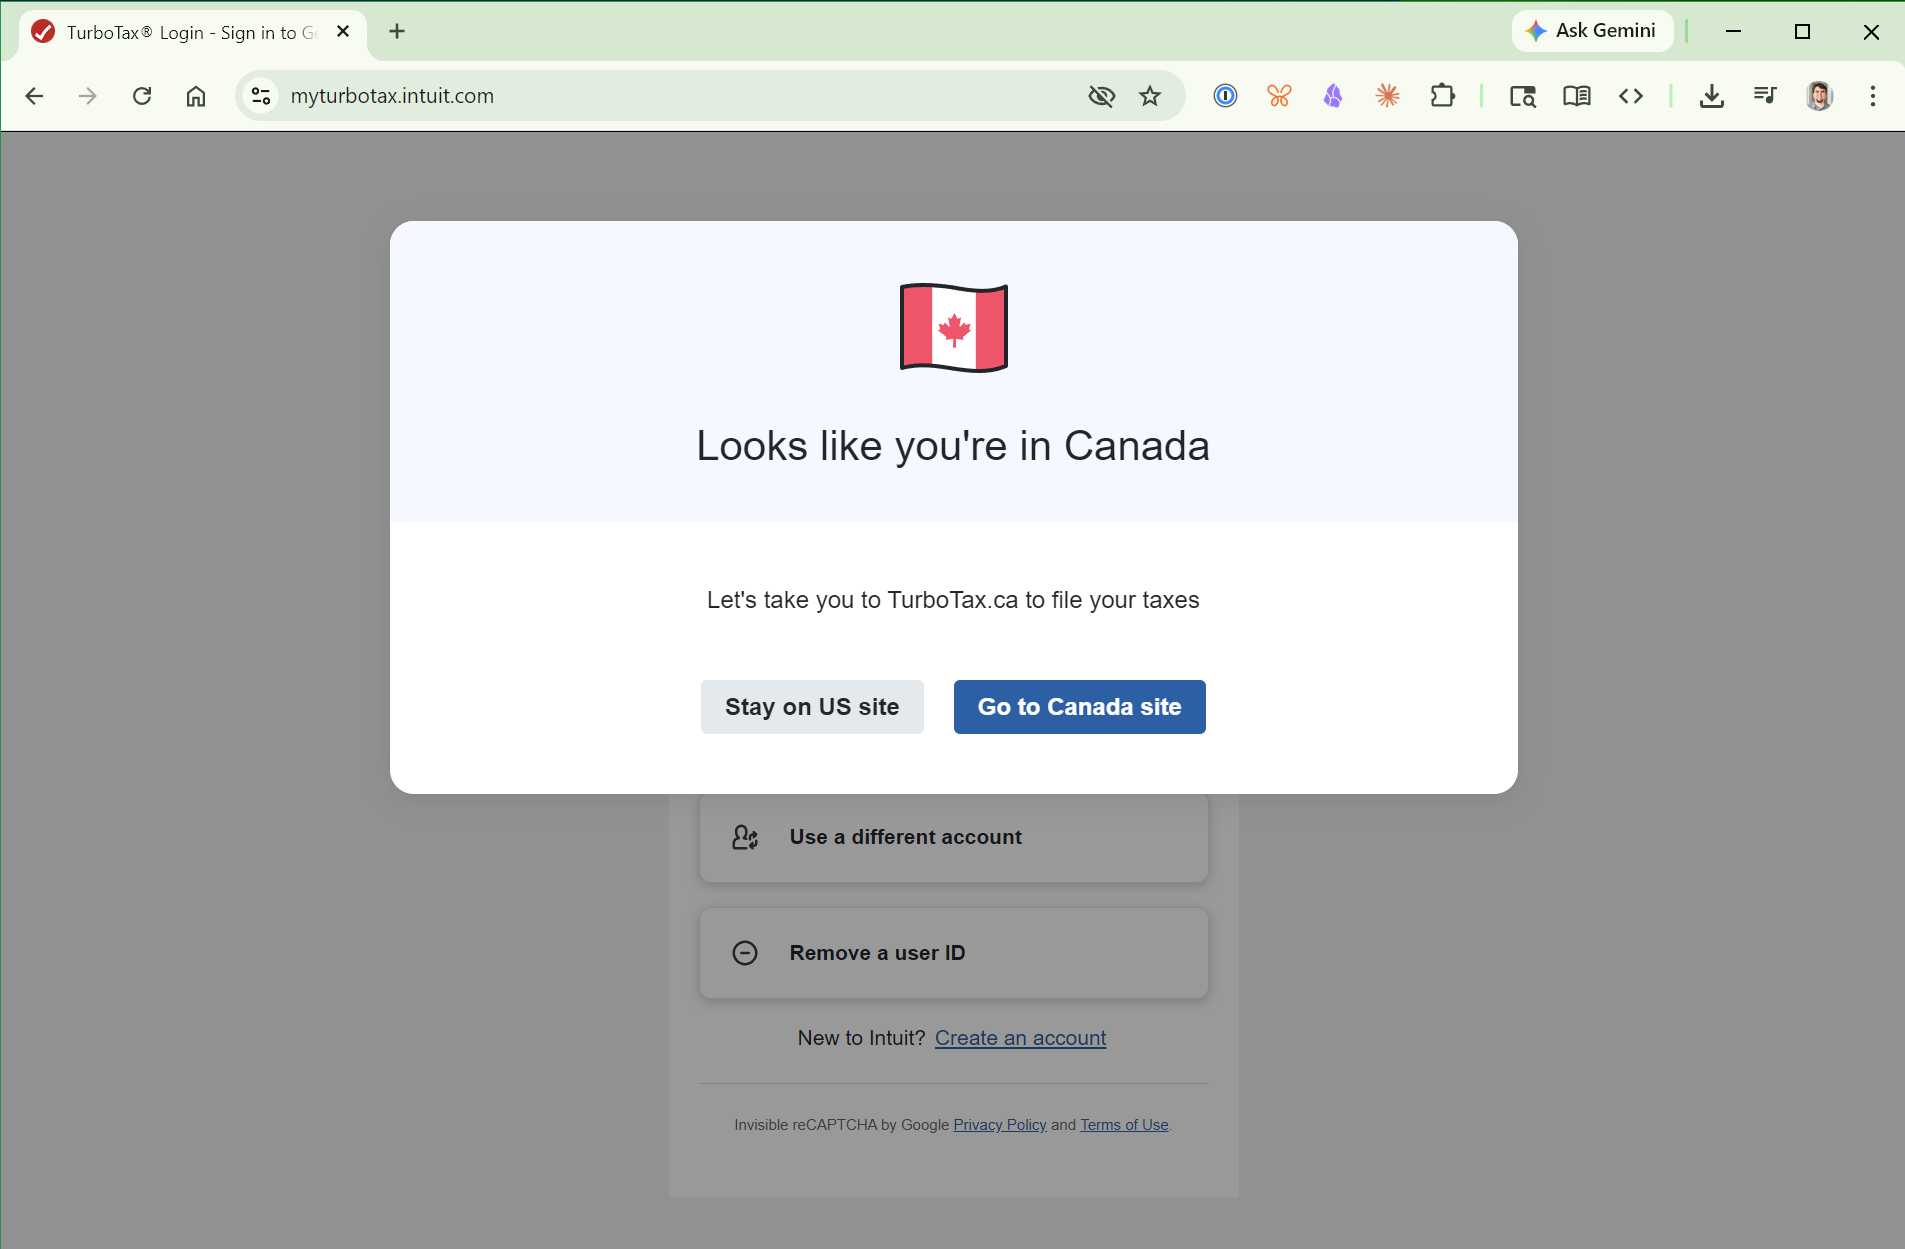Open the code view icon

coord(1632,96)
